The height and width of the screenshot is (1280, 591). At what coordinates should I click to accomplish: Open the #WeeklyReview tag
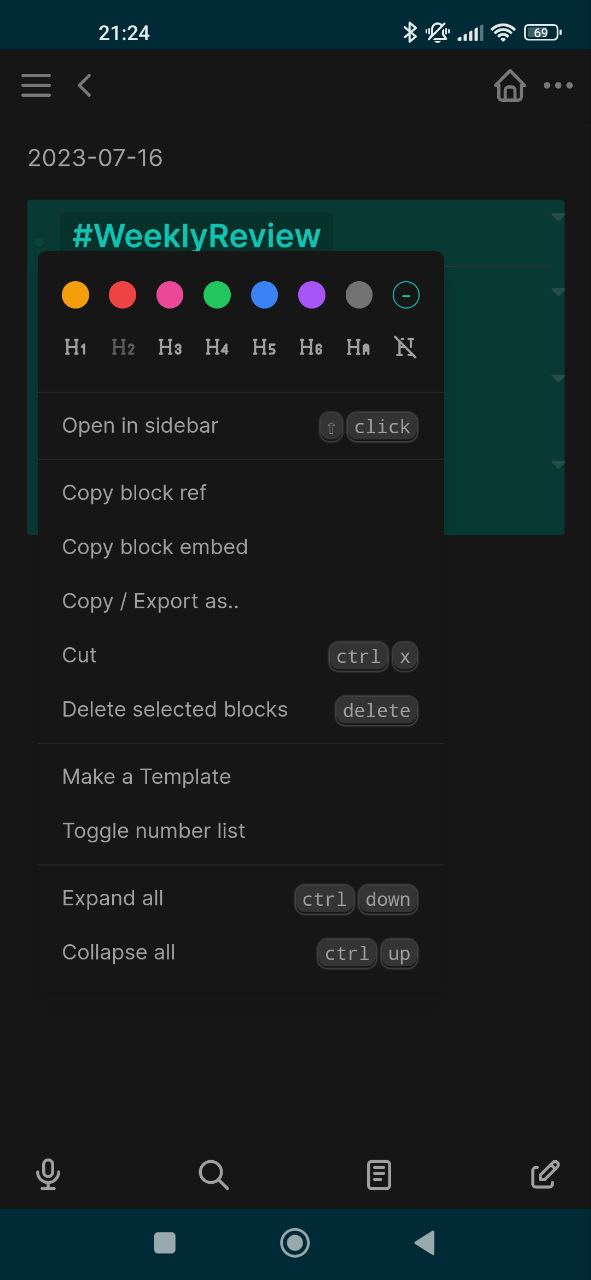point(195,236)
